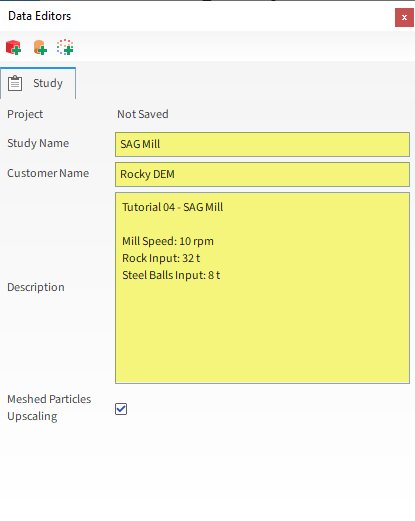Place cursor on Mill Speed: 10 rpm line
The width and height of the screenshot is (415, 521).
coord(168,241)
